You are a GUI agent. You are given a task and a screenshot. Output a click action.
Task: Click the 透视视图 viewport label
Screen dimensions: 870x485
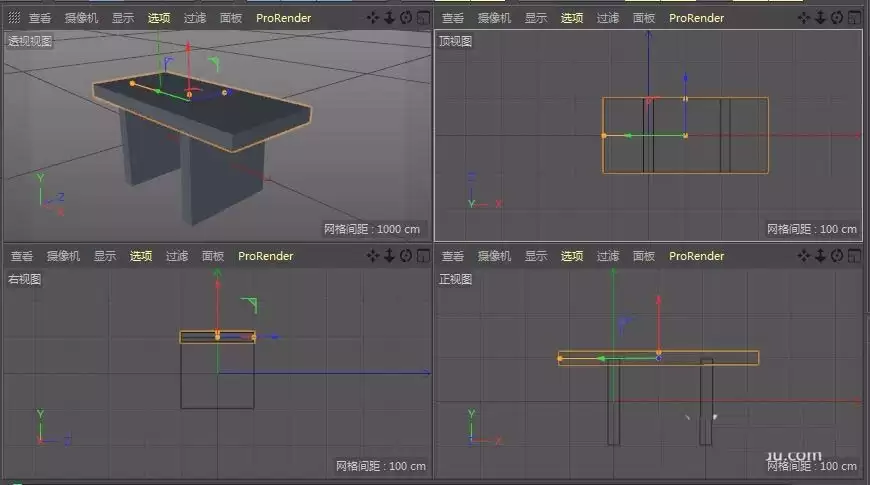point(30,41)
